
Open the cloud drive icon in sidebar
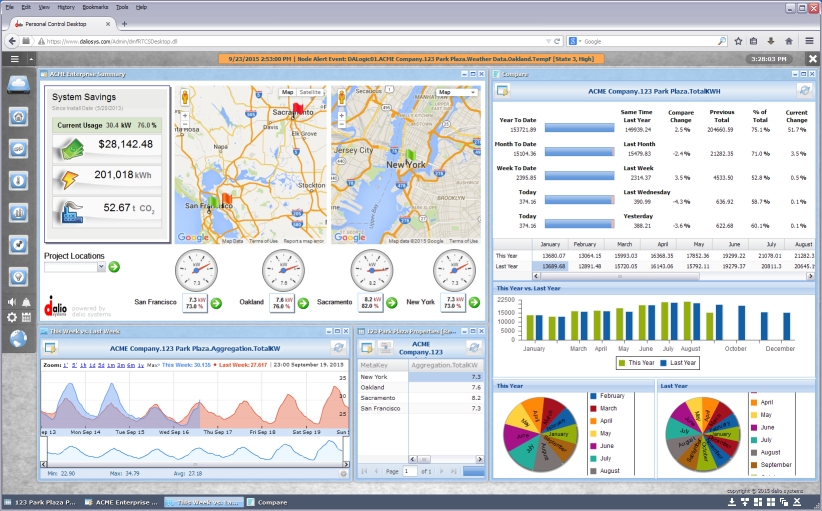click(x=18, y=84)
